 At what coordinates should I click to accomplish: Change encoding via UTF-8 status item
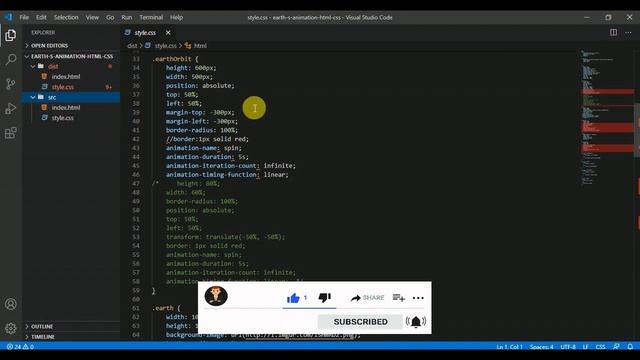coord(568,347)
